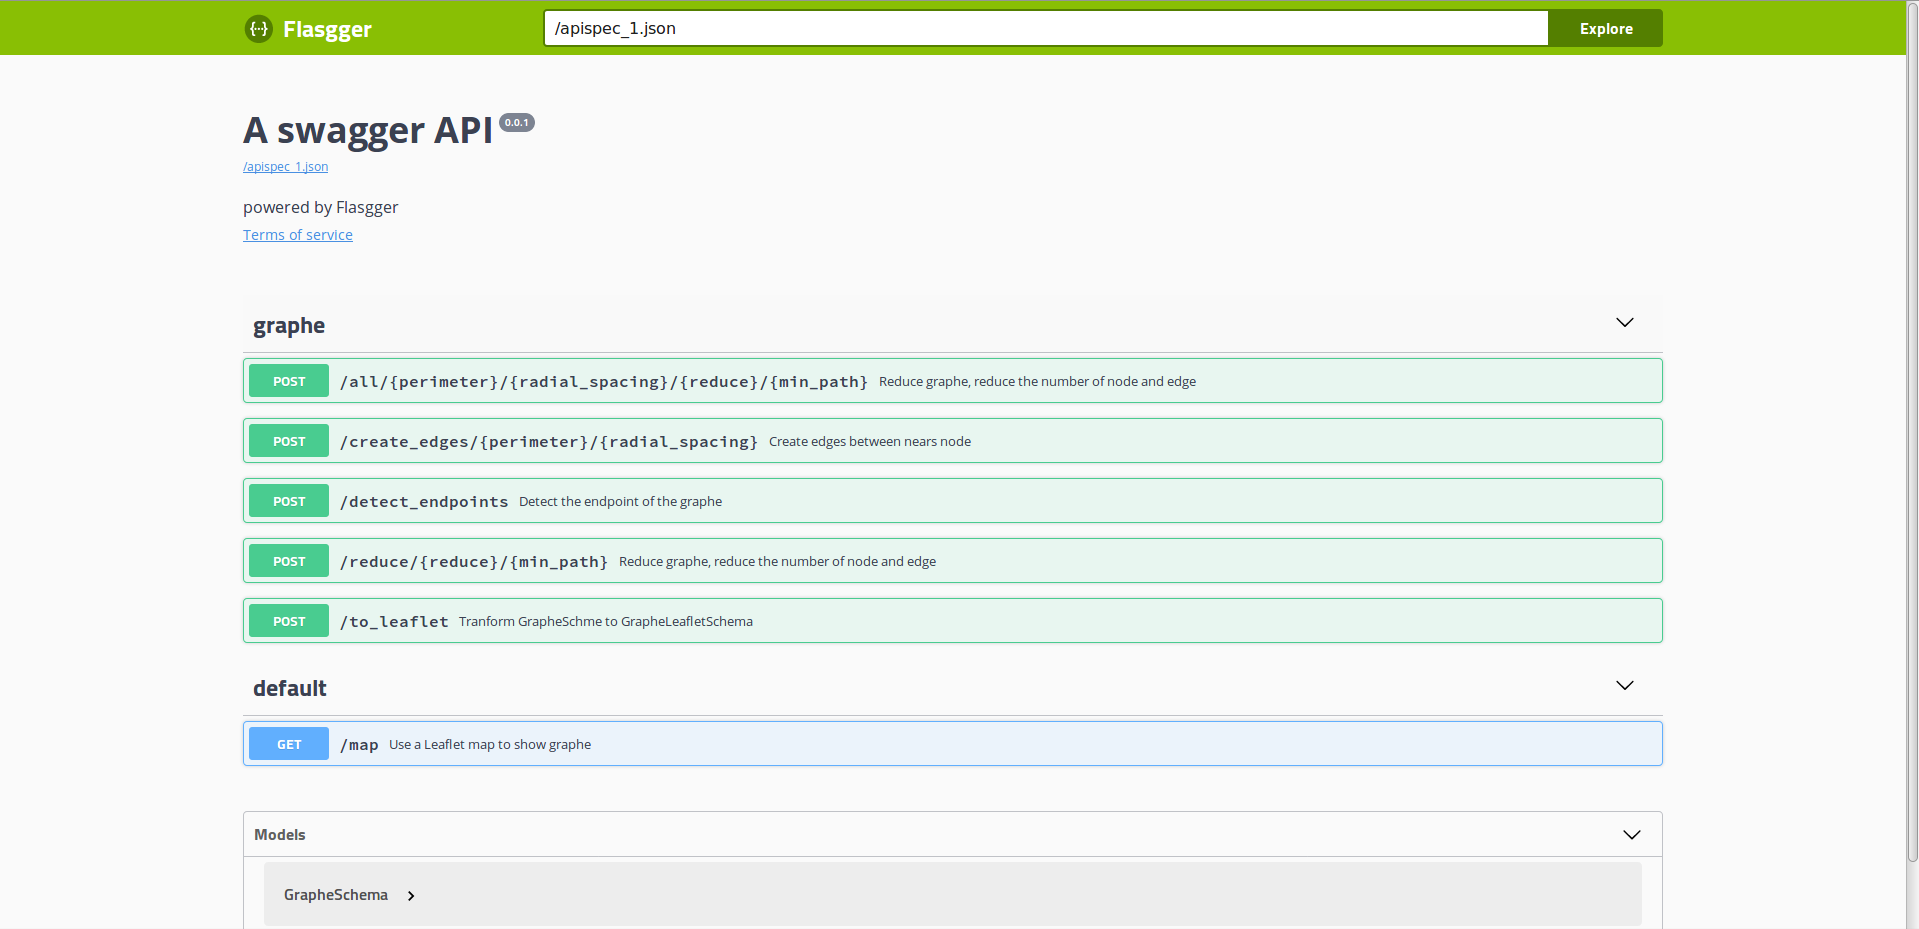The image size is (1919, 929).
Task: Click 'Create edges between nears node' description
Action: coord(870,442)
